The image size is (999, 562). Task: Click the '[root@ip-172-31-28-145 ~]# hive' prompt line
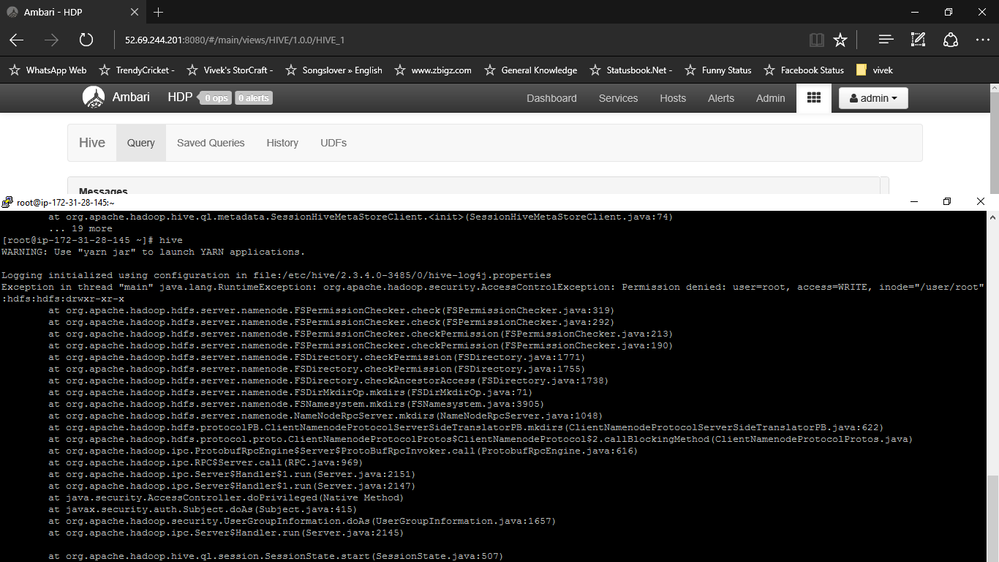92,240
